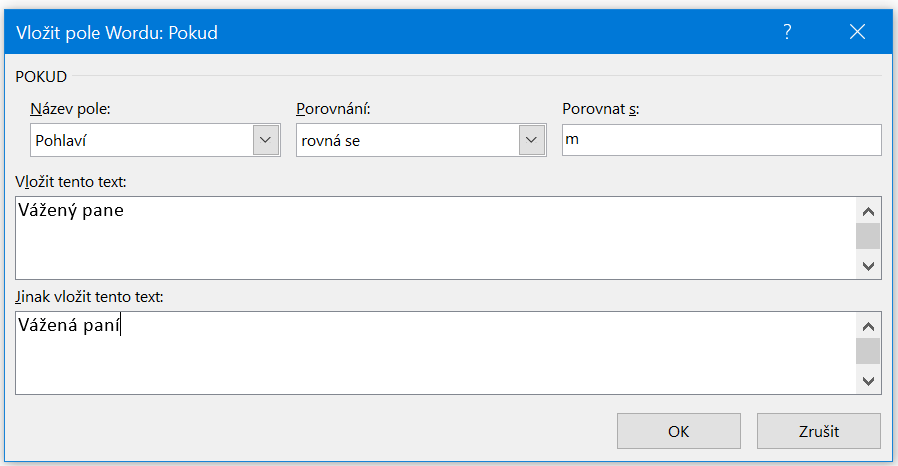Image resolution: width=898 pixels, height=466 pixels.
Task: Click the 'Jinak vložit tento text:' label
Action: (89, 297)
